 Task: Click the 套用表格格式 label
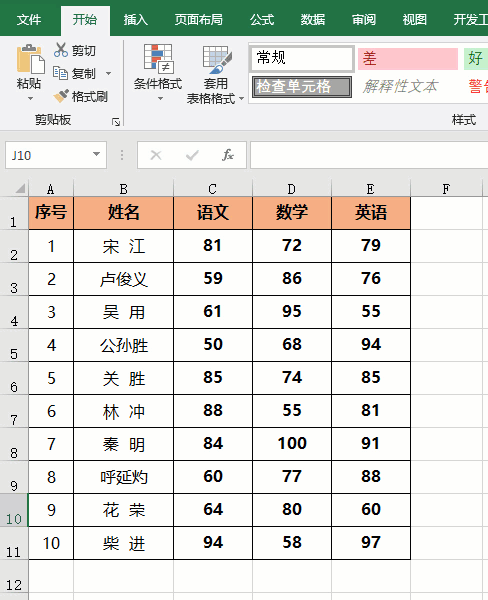[215, 91]
